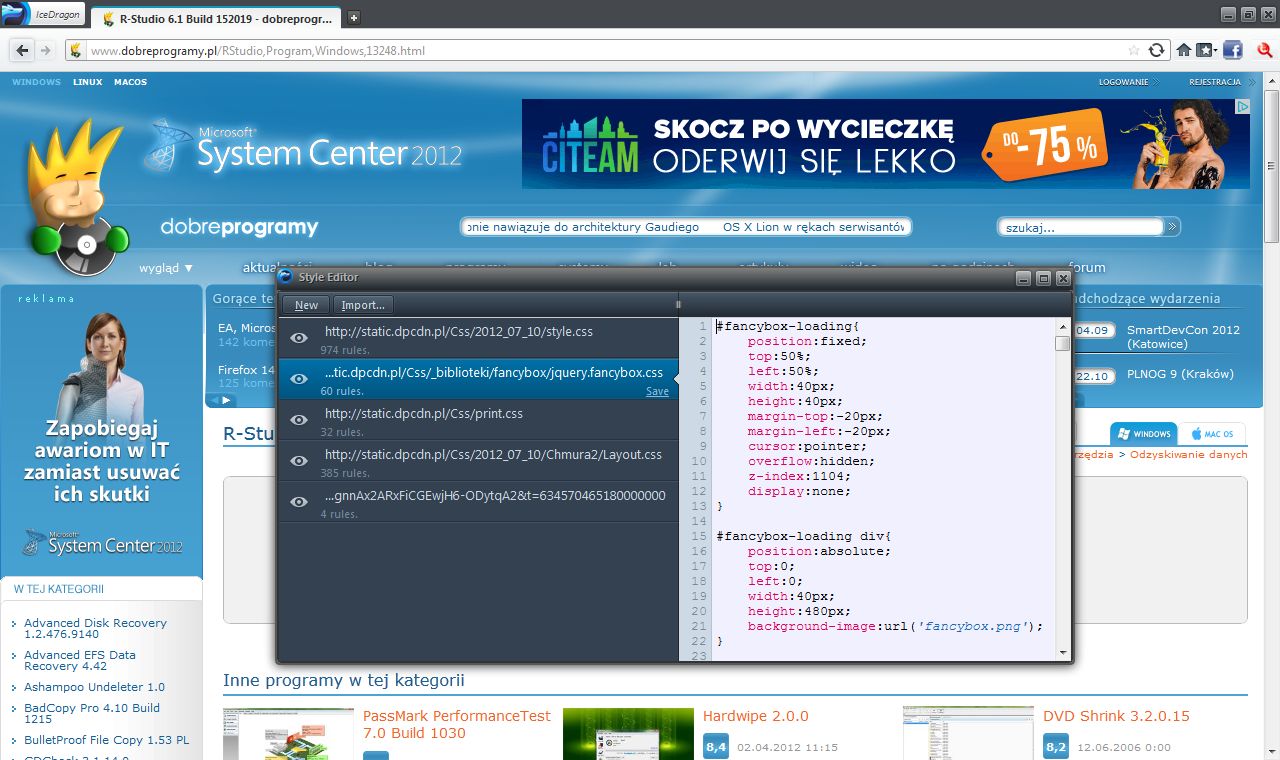Toggle visibility of the 4 rules stylesheet
This screenshot has width=1280, height=760.
click(298, 502)
